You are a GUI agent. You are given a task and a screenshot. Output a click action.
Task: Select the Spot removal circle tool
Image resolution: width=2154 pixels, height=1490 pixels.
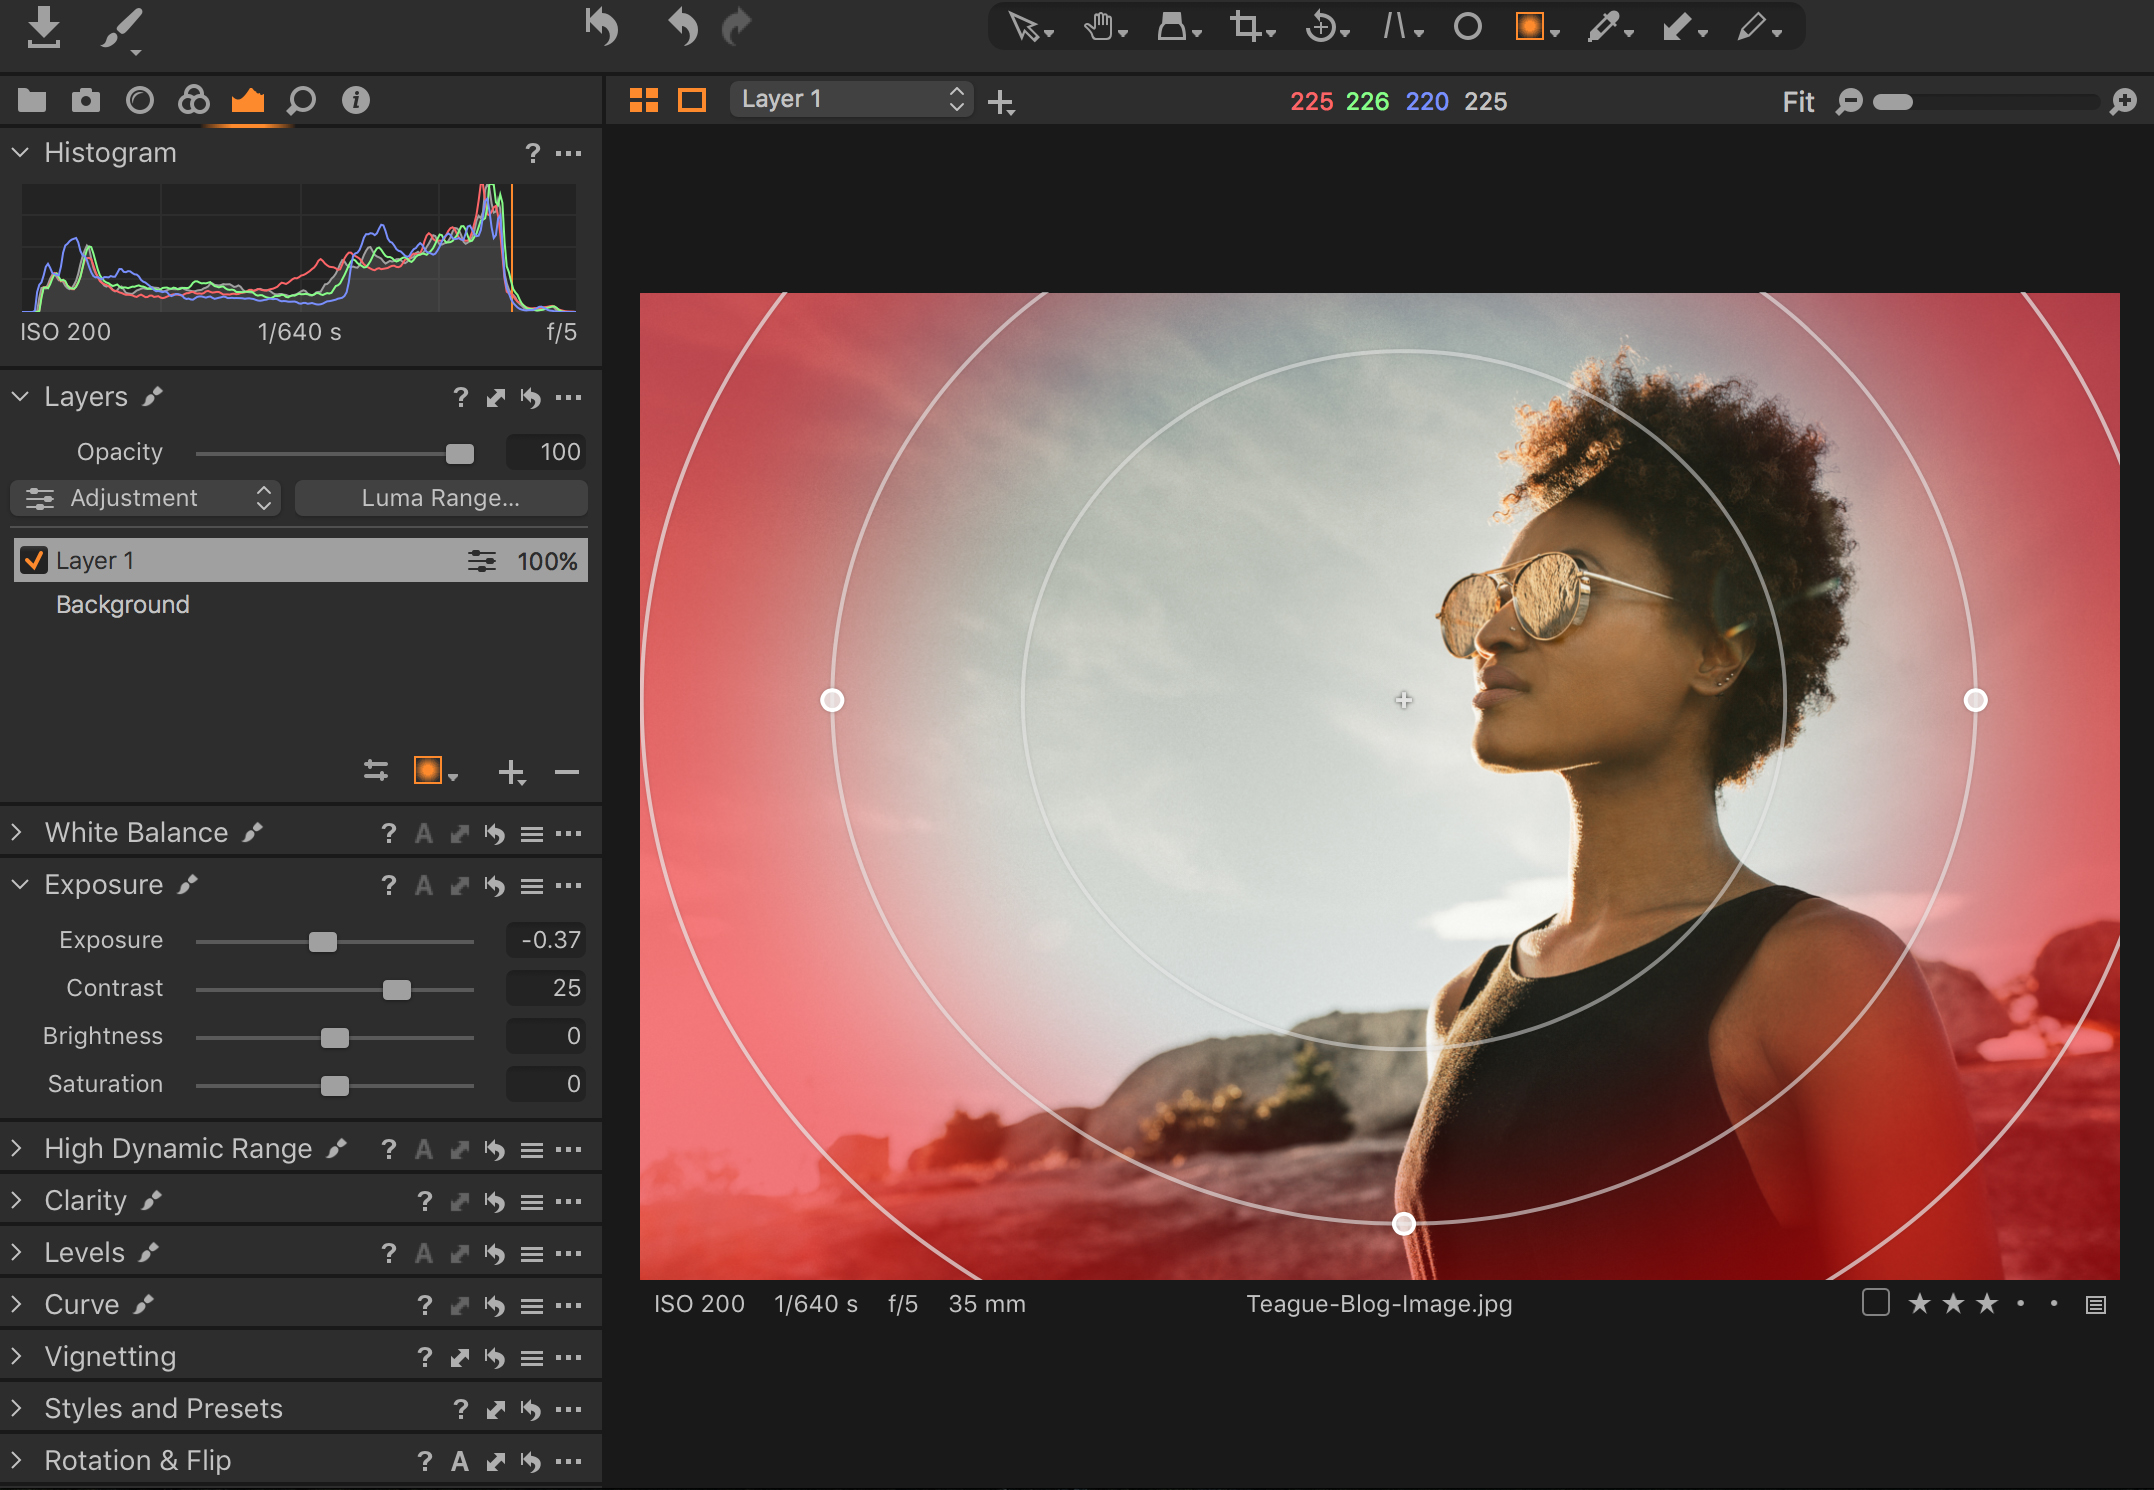[1467, 26]
